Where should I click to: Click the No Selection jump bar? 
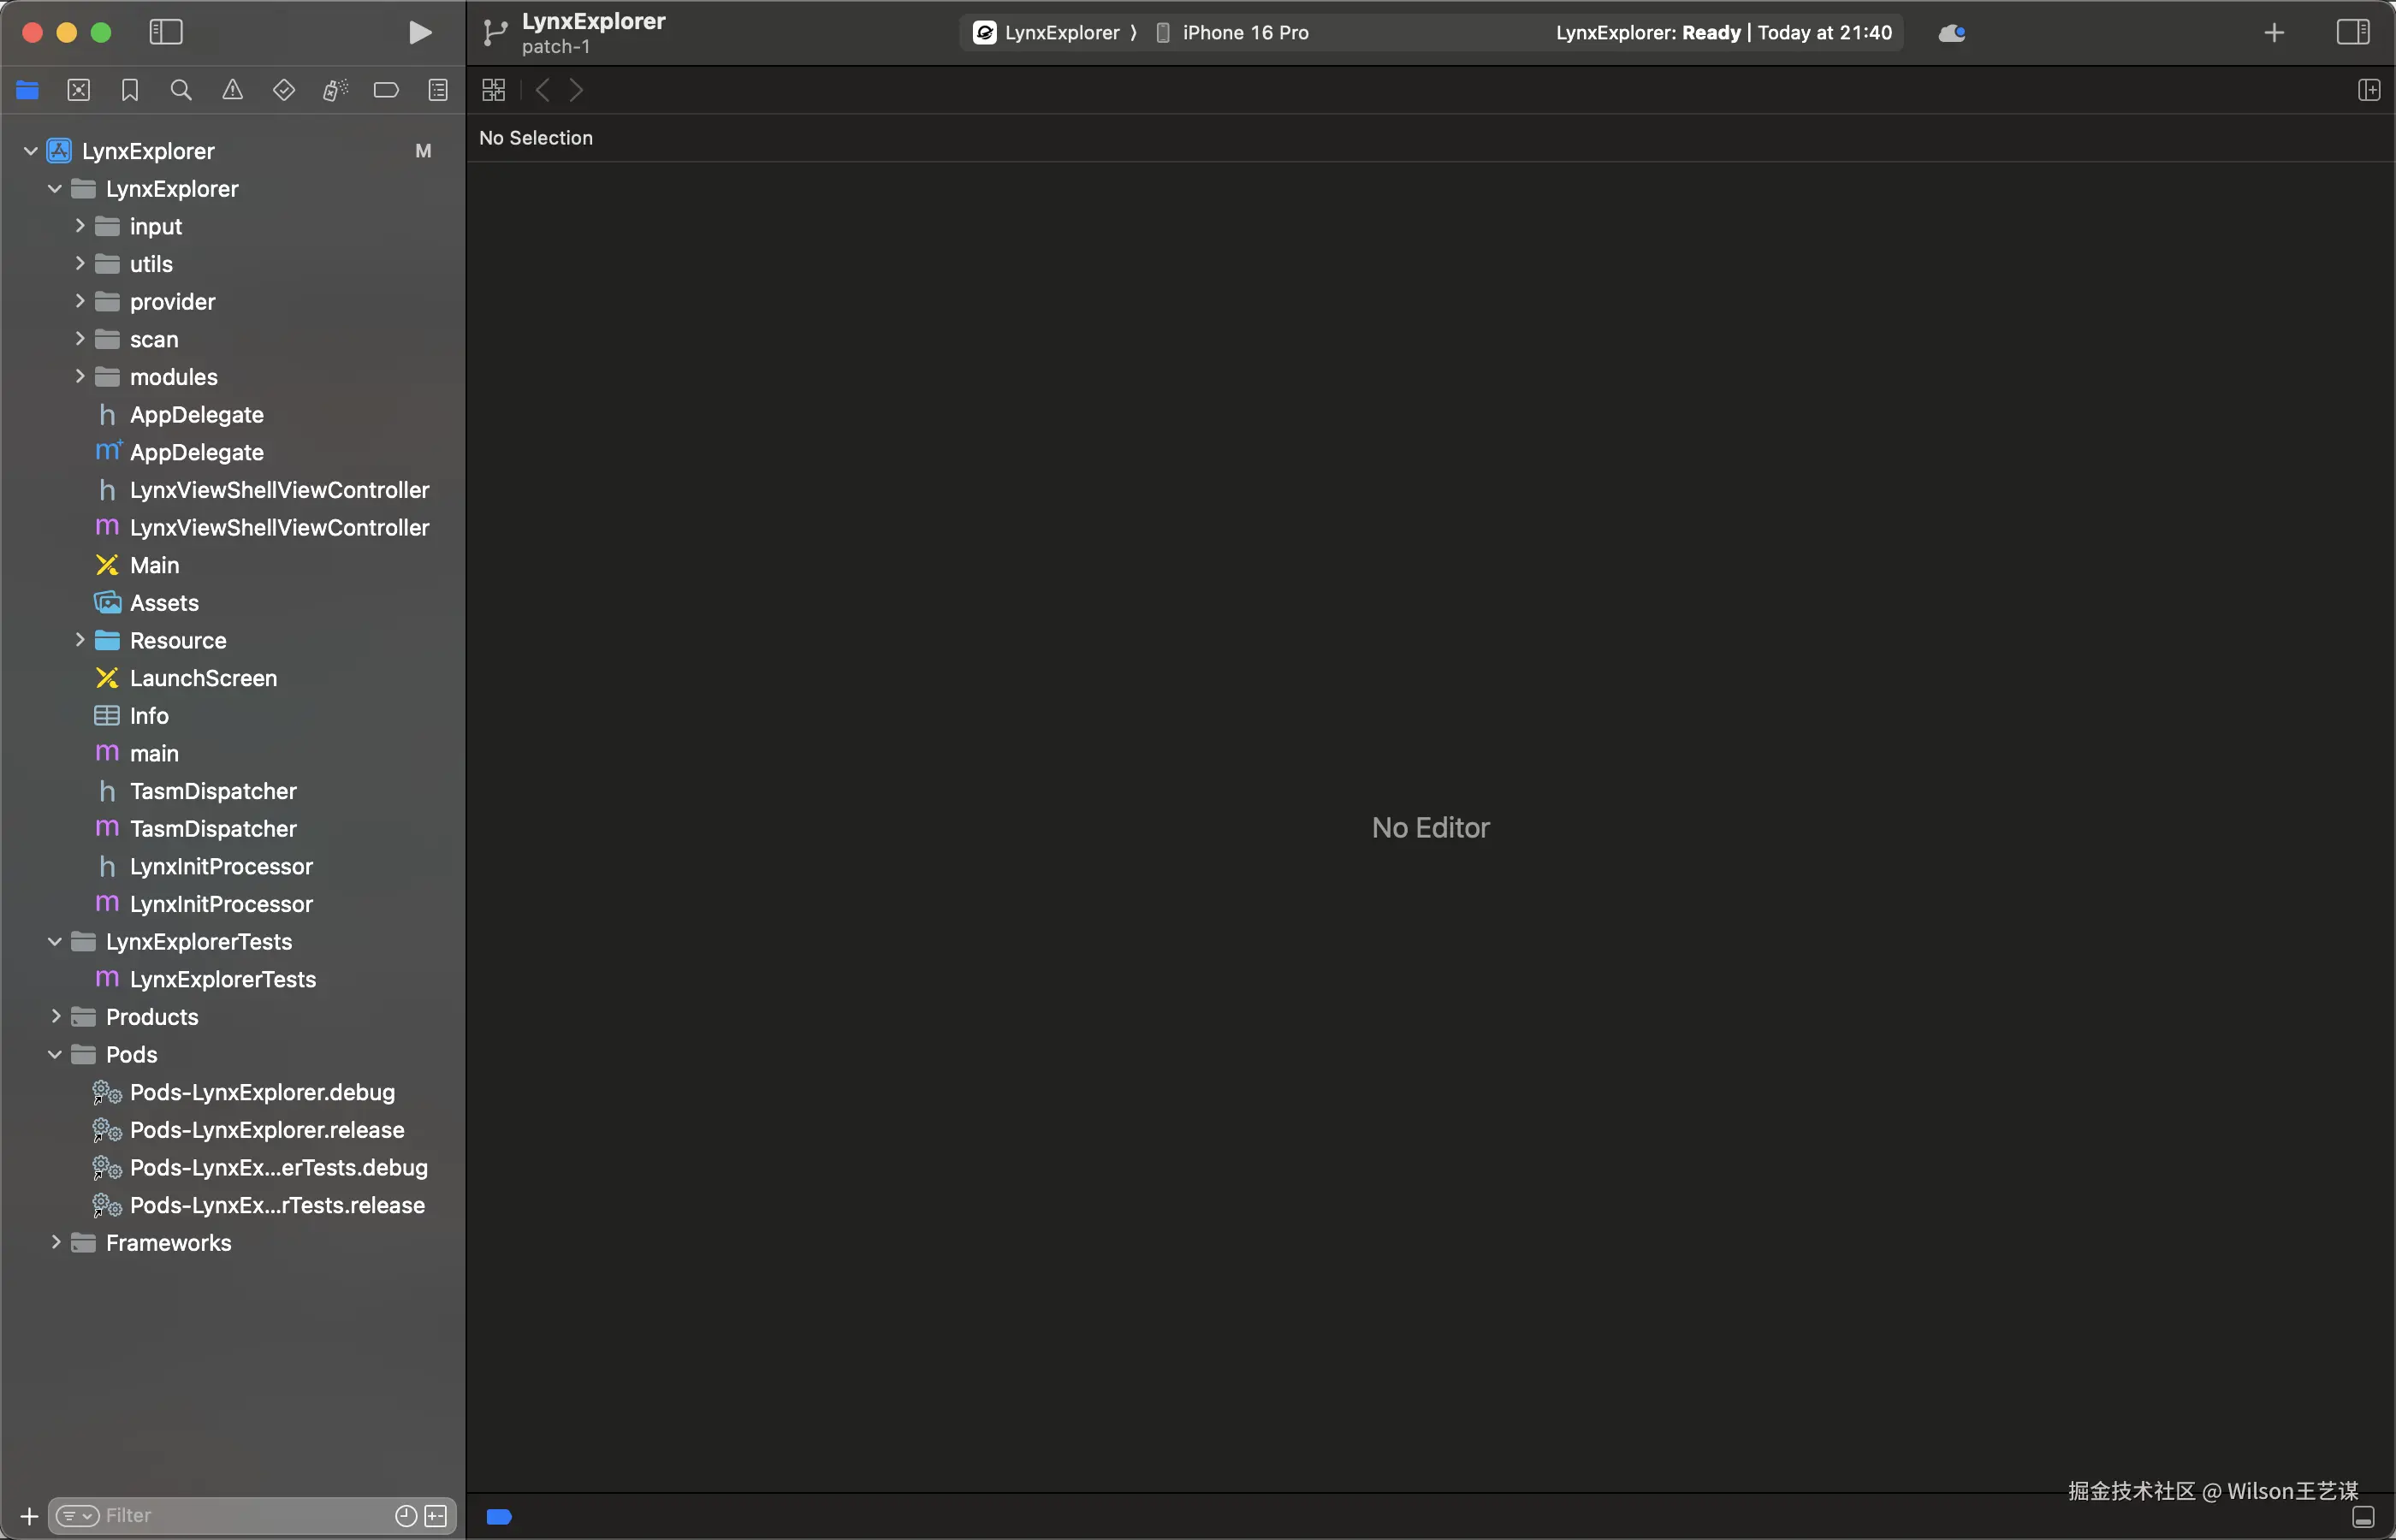click(536, 139)
